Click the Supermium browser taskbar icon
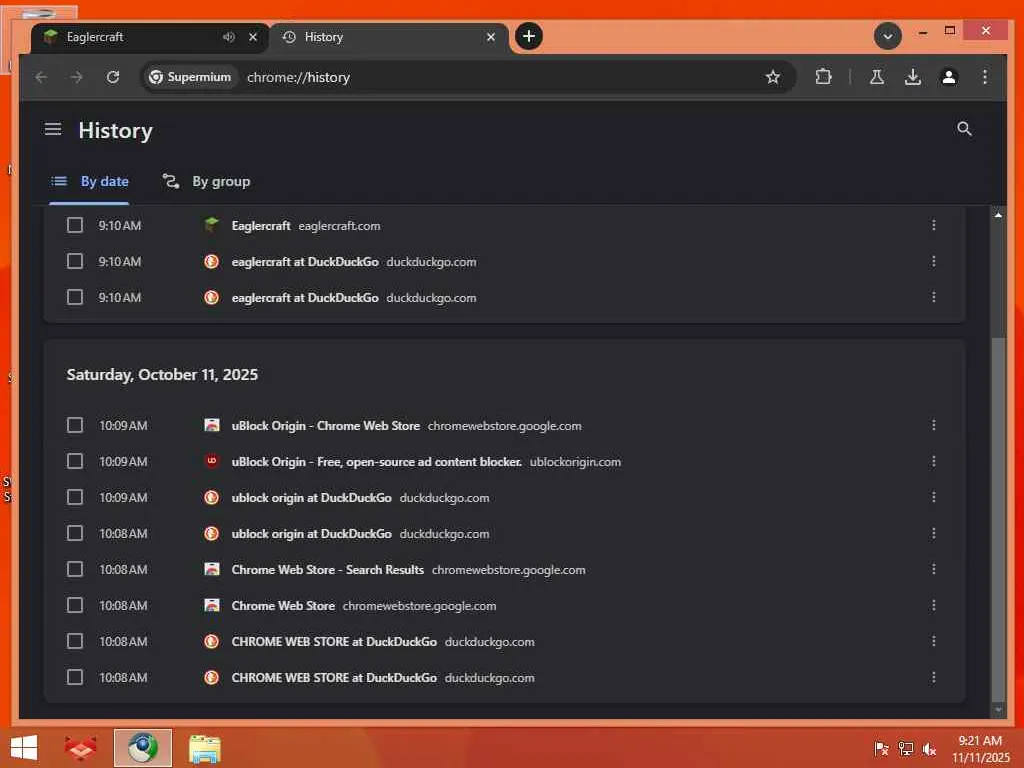This screenshot has height=768, width=1024. (x=142, y=748)
